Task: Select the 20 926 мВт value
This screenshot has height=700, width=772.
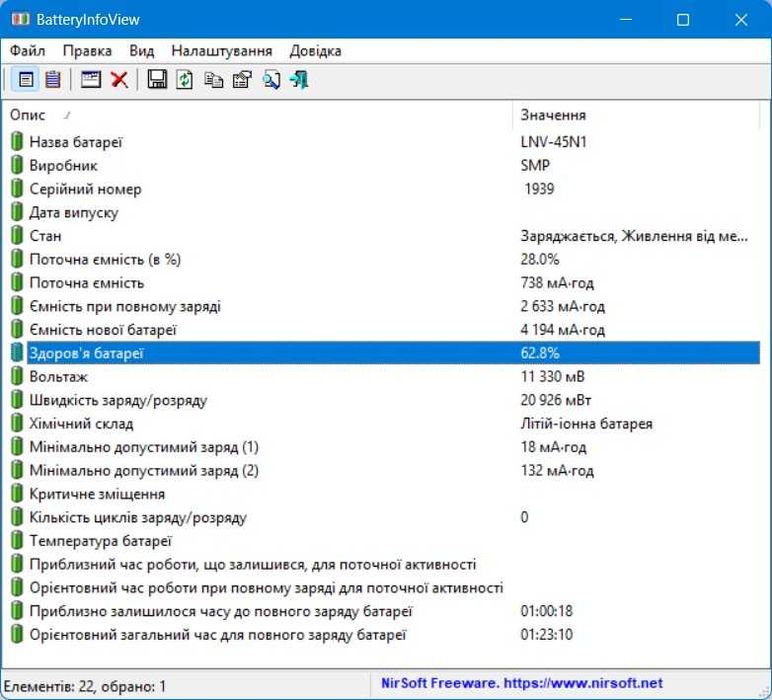Action: coord(556,400)
